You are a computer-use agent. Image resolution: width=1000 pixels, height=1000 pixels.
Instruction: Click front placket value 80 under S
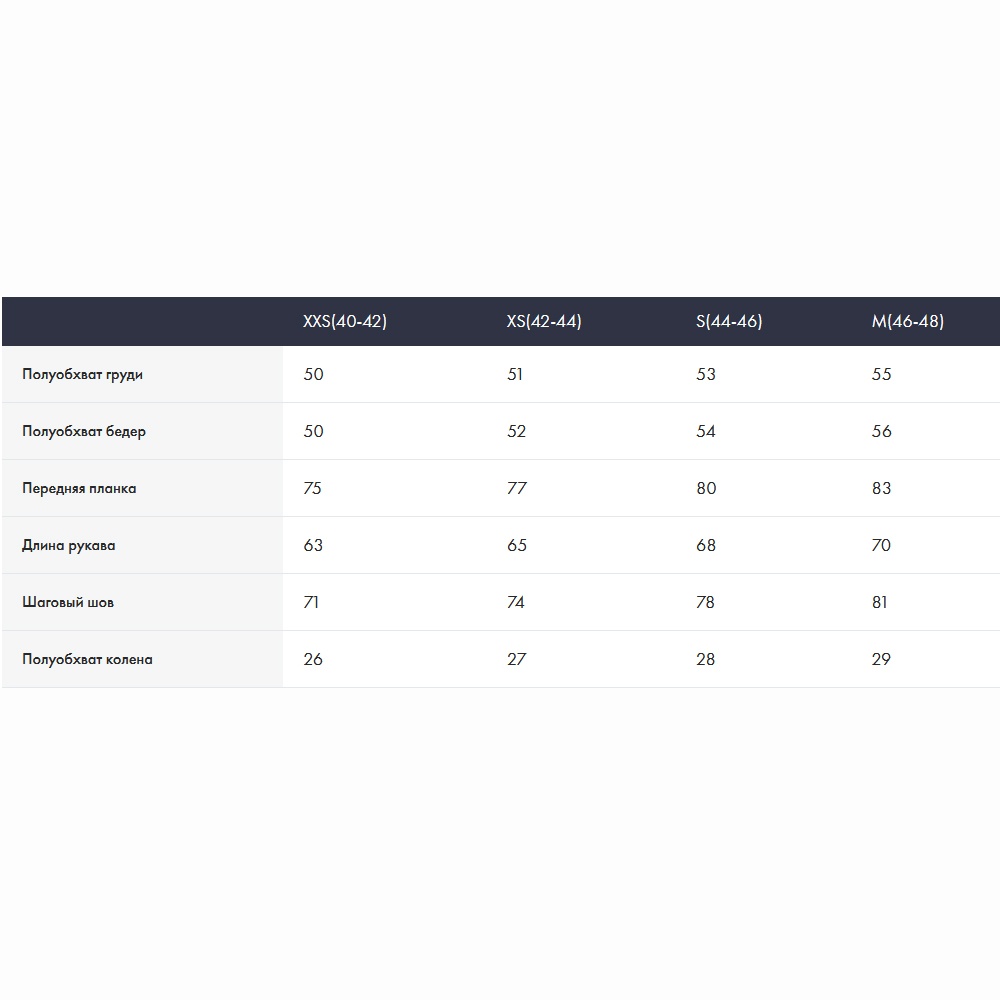[706, 489]
